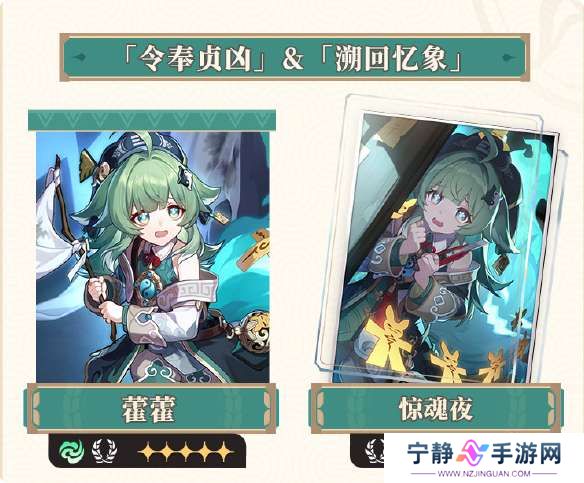Click the 惊魂夜 name plate
The image size is (584, 483).
coord(436,408)
